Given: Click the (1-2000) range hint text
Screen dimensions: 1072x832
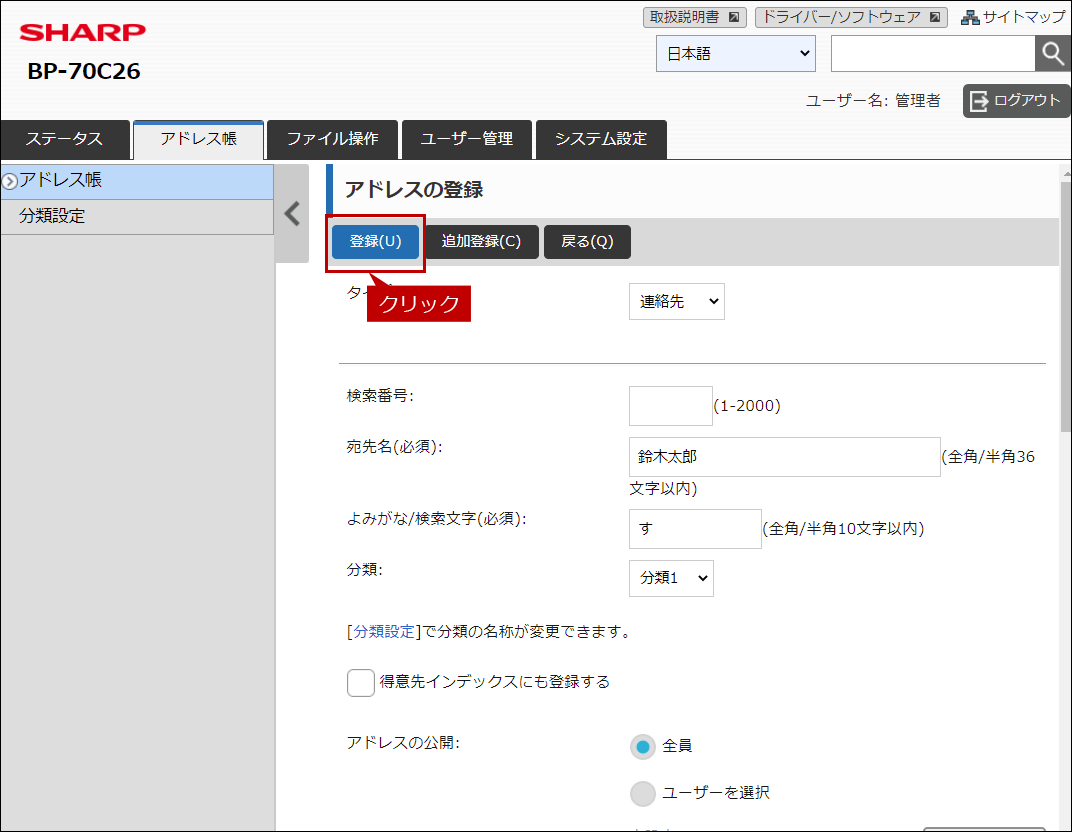Looking at the screenshot, I should click(747, 406).
